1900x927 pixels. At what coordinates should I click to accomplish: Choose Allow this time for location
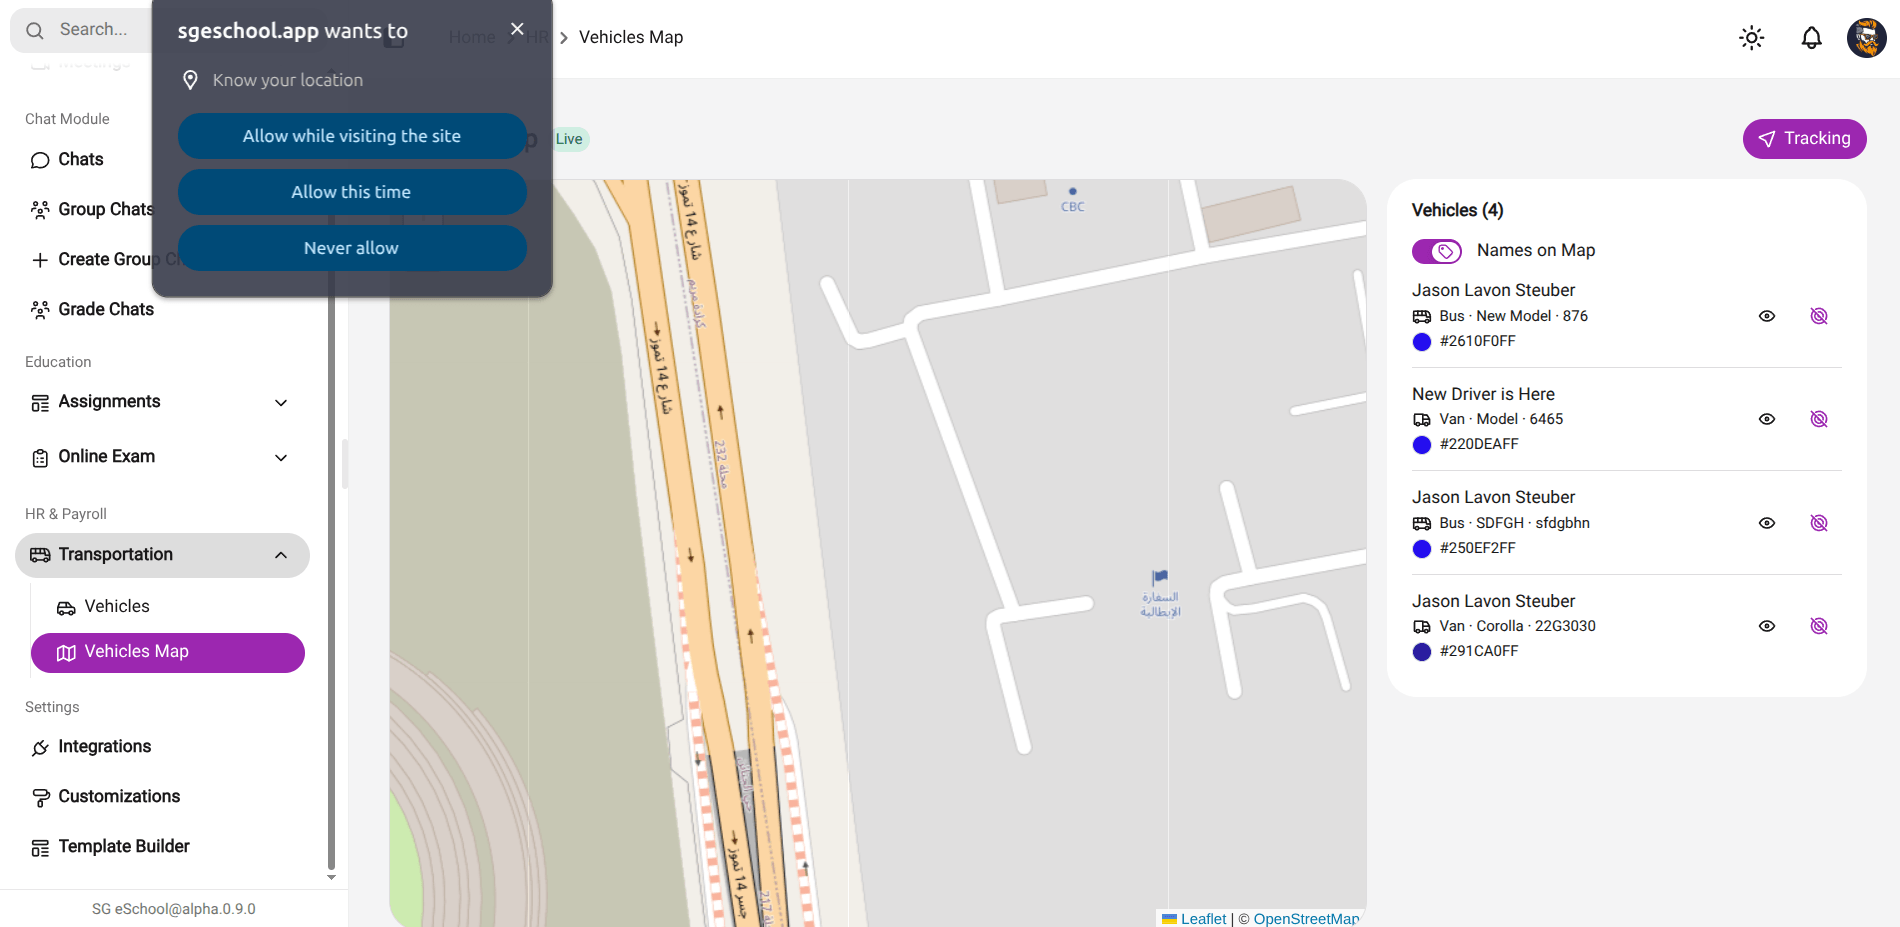point(352,192)
